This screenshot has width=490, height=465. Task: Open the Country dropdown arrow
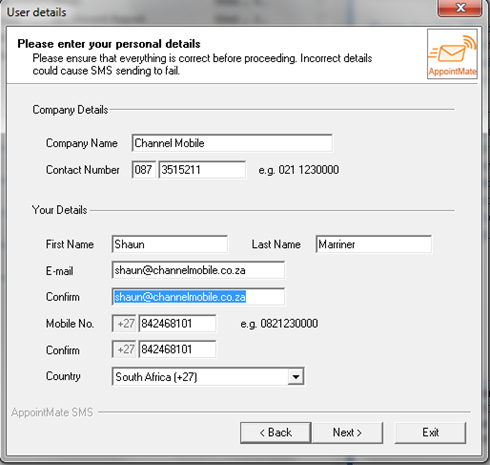point(296,377)
